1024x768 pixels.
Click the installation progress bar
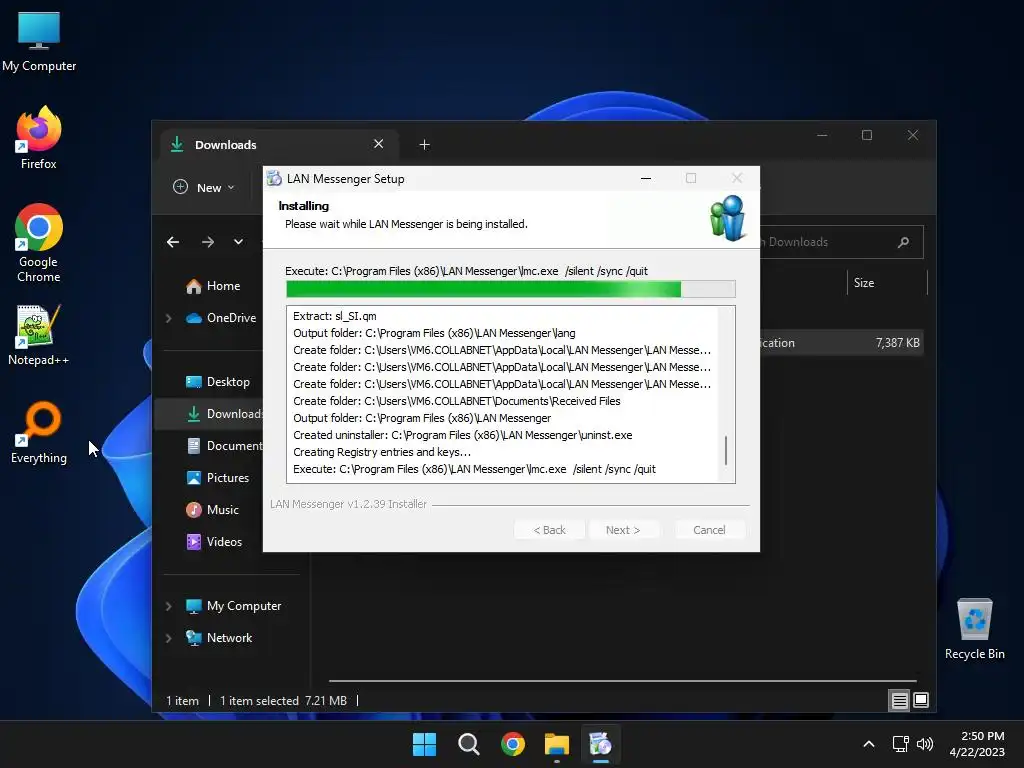[511, 289]
